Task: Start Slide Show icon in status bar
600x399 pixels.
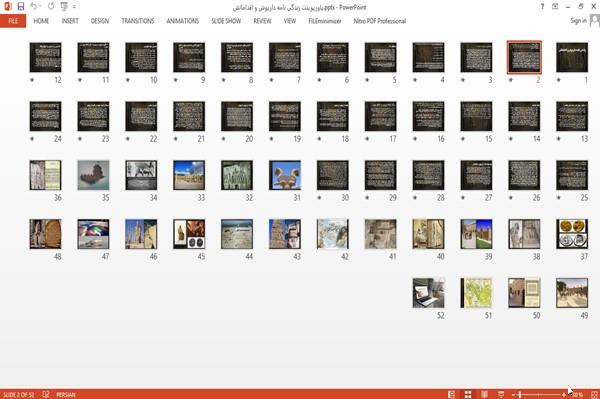Action: 501,394
